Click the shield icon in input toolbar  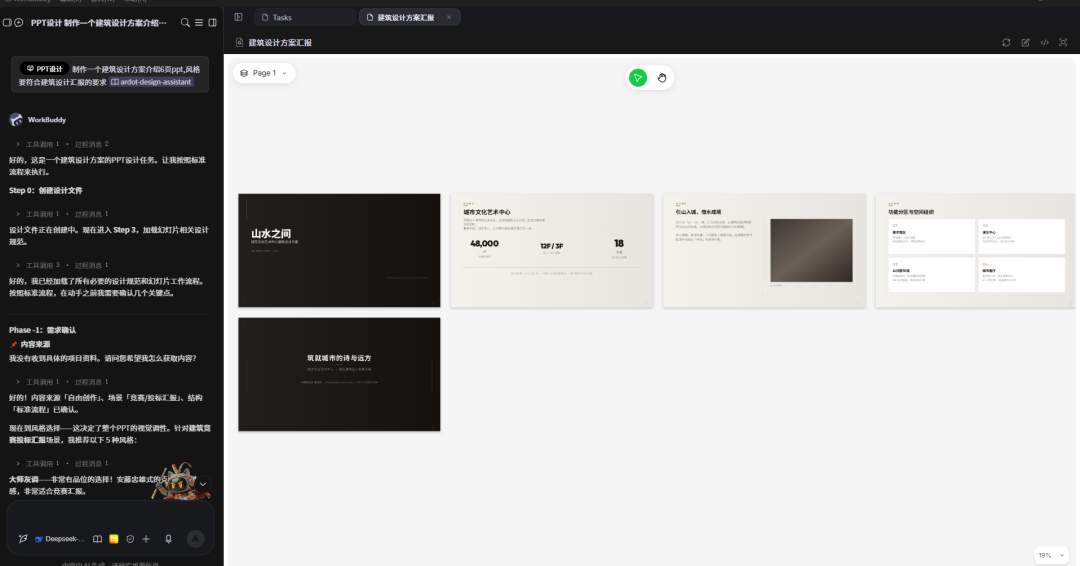[x=130, y=539]
